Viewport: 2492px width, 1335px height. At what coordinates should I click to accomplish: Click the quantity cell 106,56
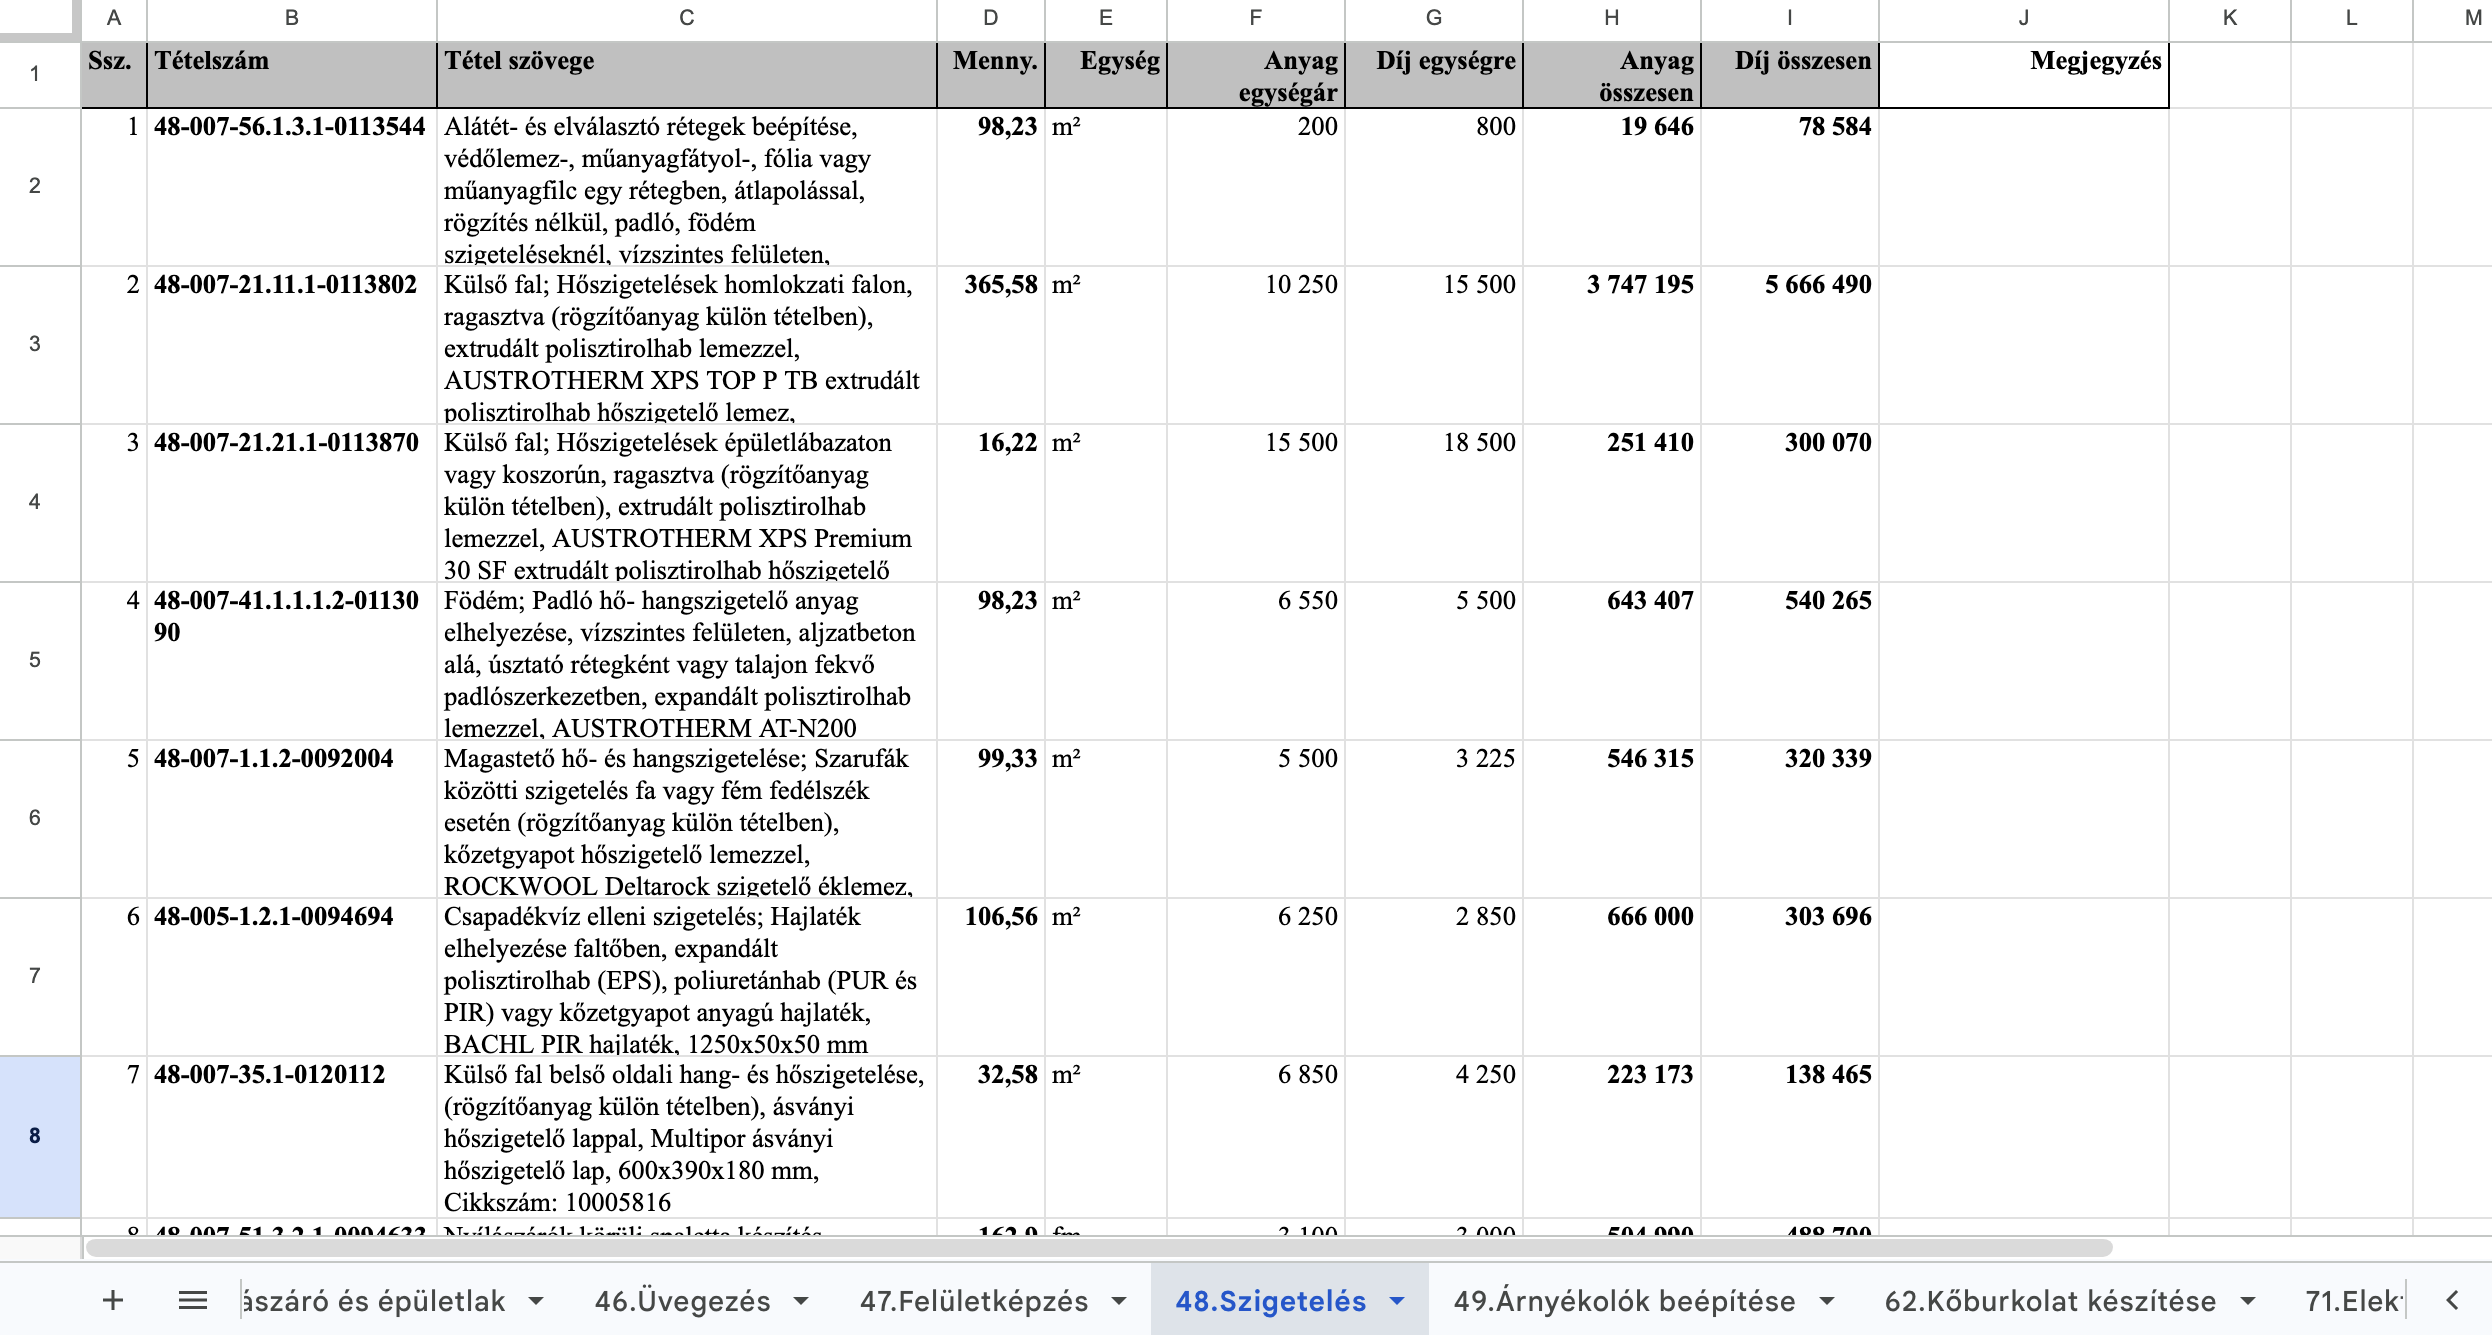tap(991, 976)
